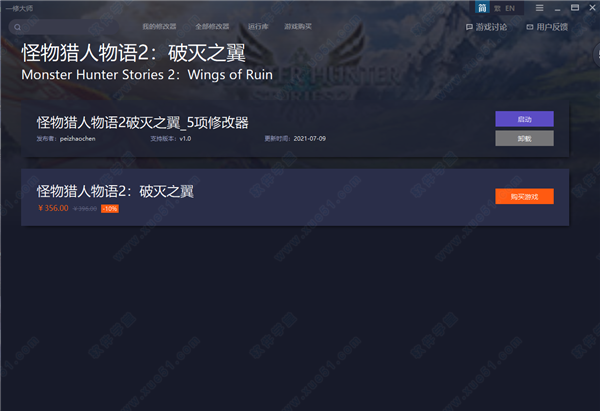Click the 一修大师 app title
The width and height of the screenshot is (600, 411).
point(19,8)
